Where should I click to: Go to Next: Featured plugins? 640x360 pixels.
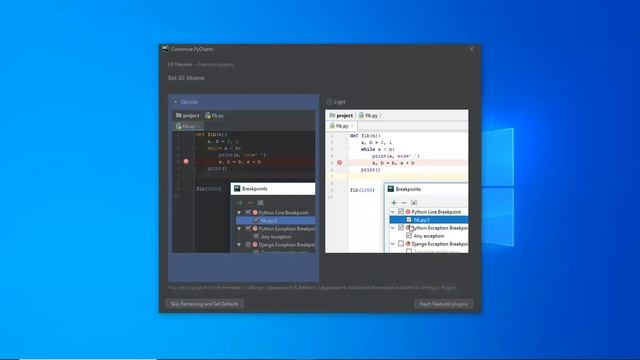pyautogui.click(x=444, y=304)
